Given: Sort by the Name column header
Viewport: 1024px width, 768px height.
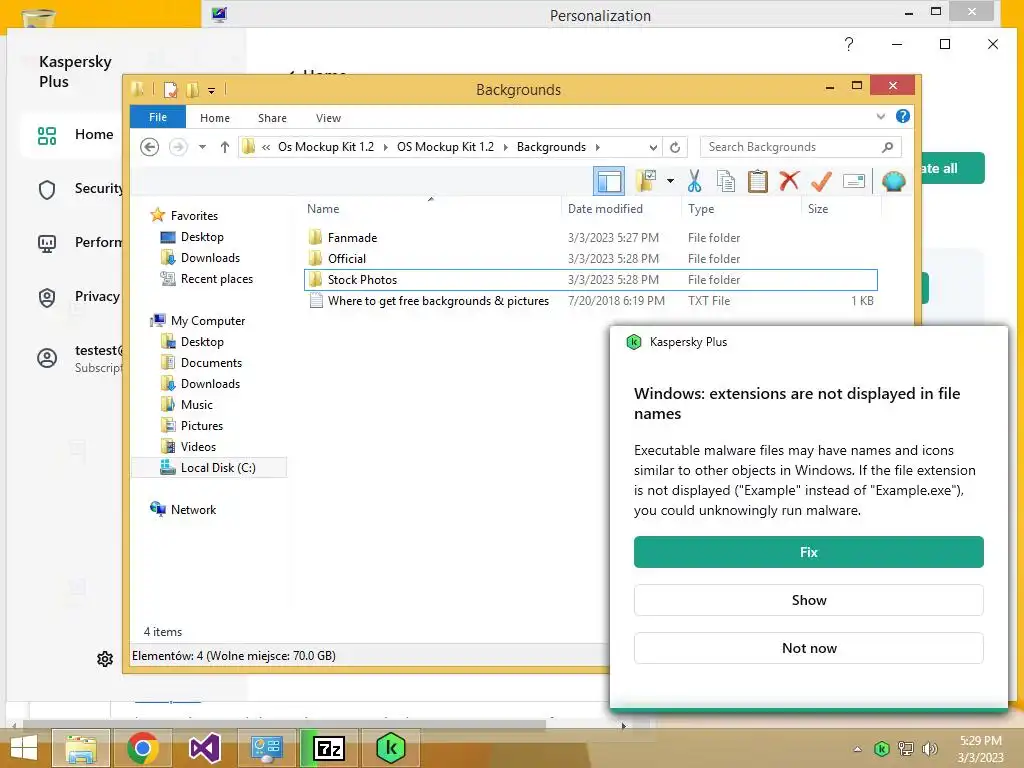Looking at the screenshot, I should click(323, 209).
